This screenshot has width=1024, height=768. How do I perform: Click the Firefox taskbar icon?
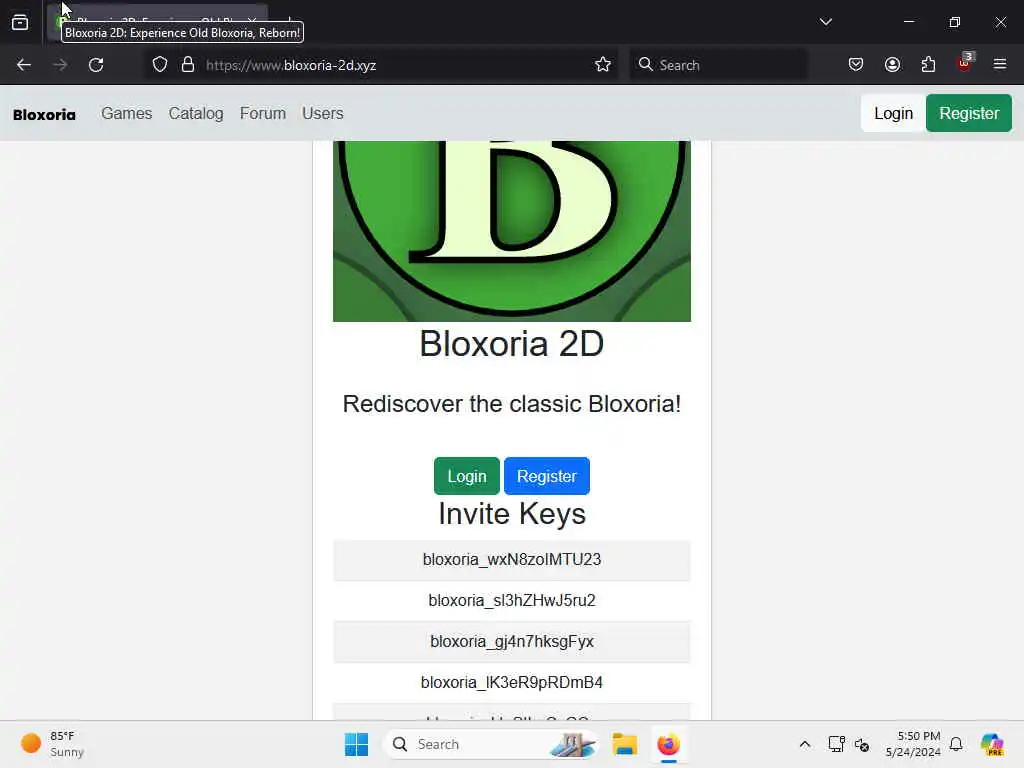pos(668,744)
